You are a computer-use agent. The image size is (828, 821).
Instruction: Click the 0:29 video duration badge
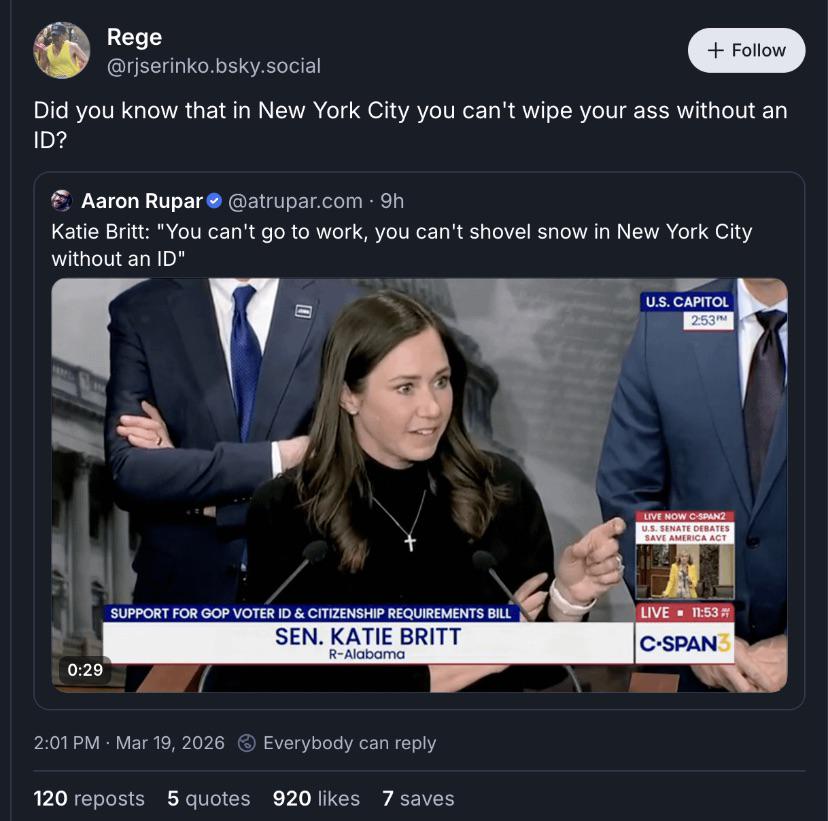click(85, 669)
